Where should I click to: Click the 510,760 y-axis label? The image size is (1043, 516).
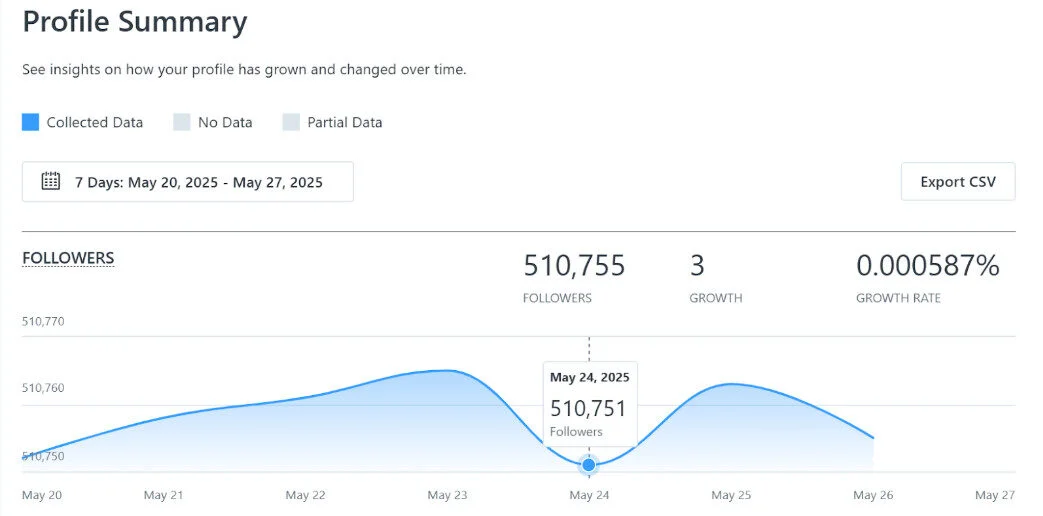click(x=43, y=388)
